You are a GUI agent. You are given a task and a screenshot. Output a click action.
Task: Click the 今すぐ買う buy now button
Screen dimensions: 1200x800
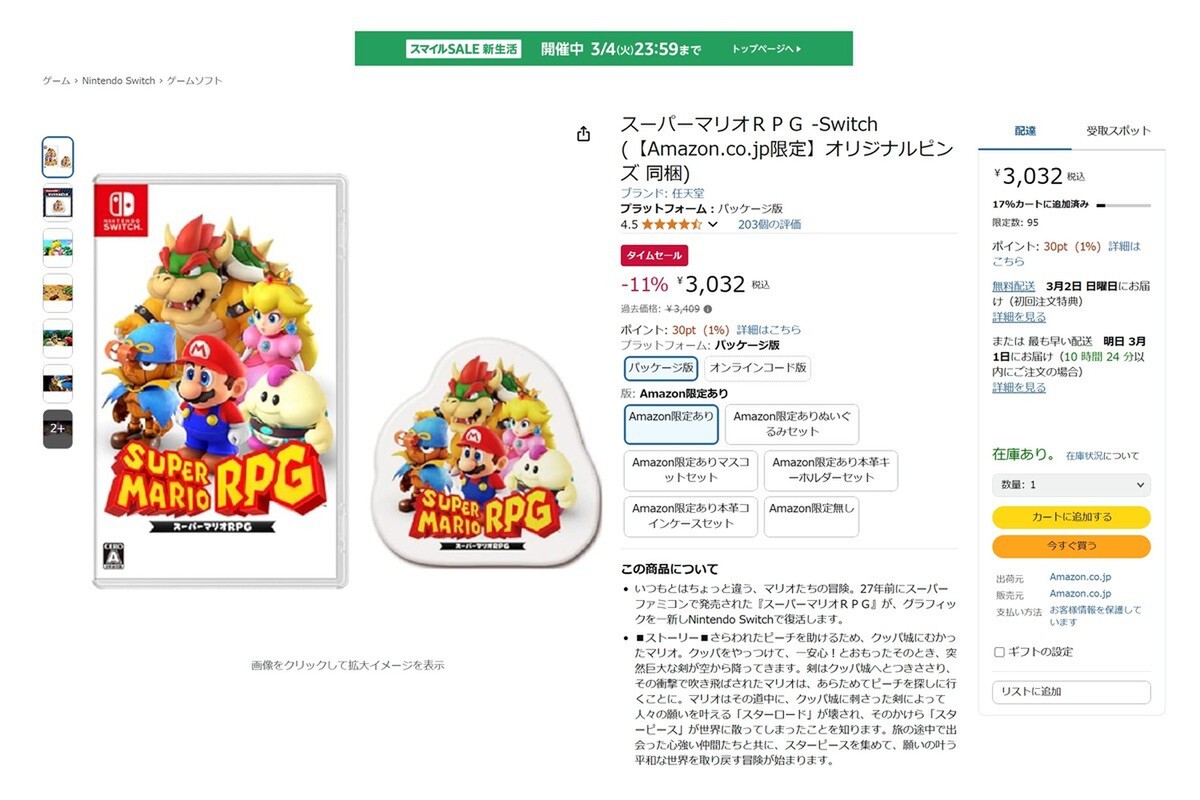point(1071,546)
